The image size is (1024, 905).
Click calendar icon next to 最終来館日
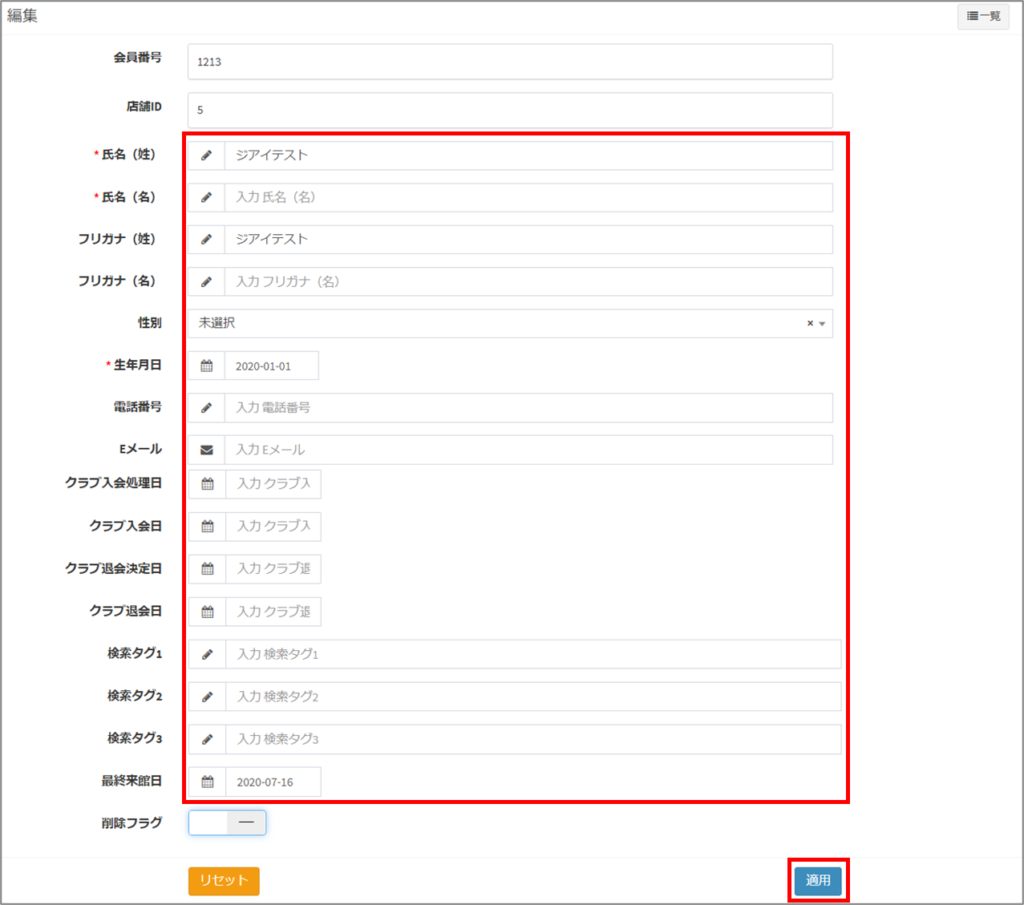207,781
